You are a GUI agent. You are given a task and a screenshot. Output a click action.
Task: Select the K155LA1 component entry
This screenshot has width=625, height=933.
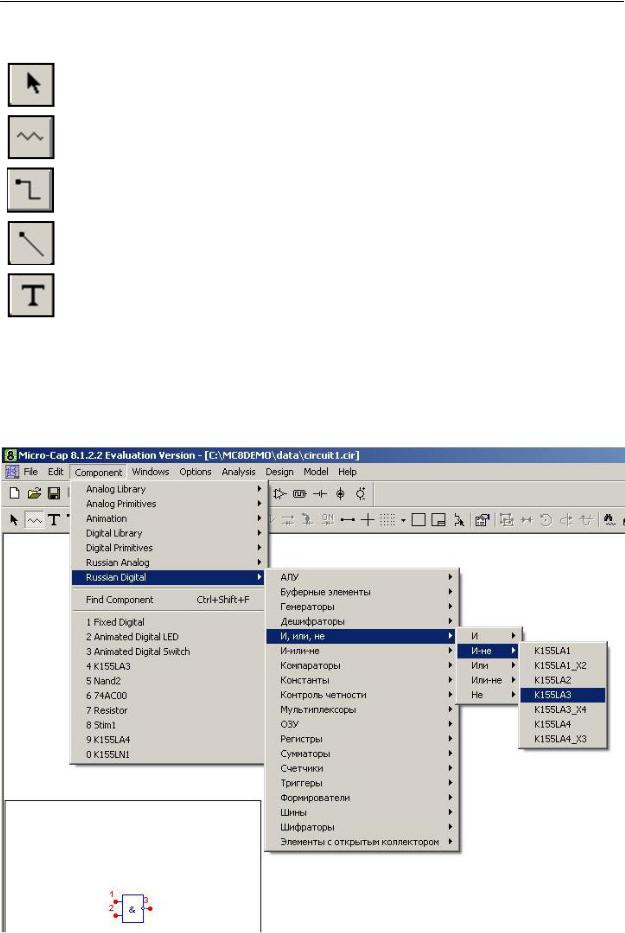(562, 651)
